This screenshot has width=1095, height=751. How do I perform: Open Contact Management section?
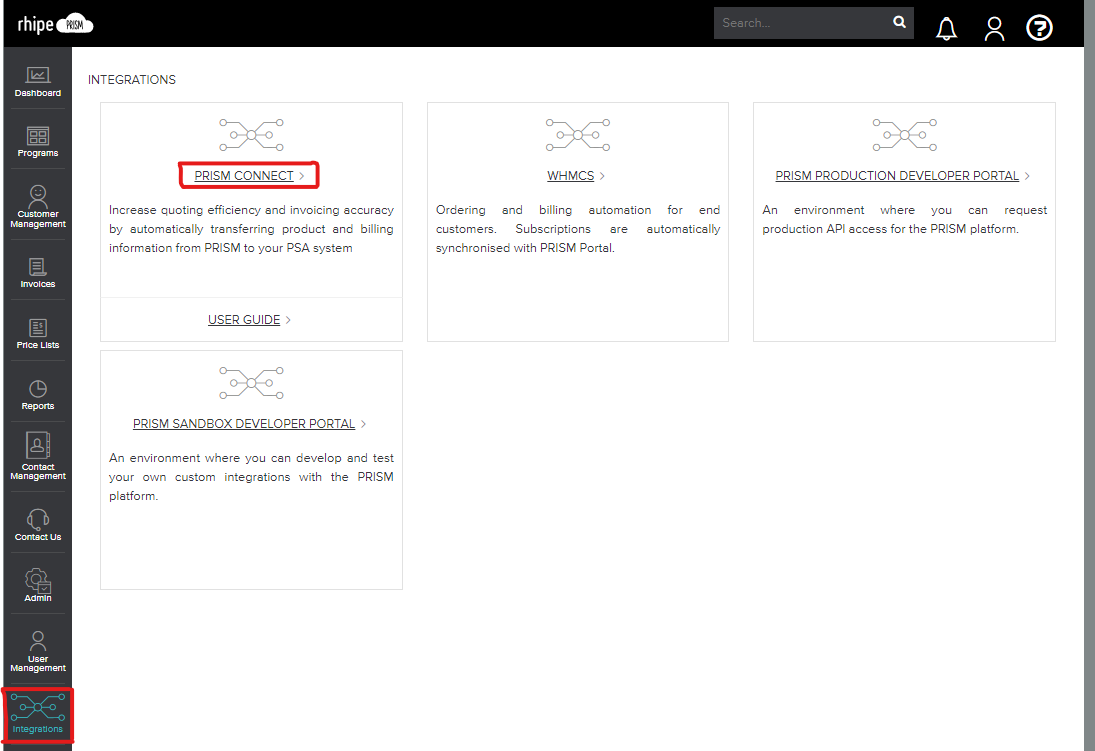point(38,456)
